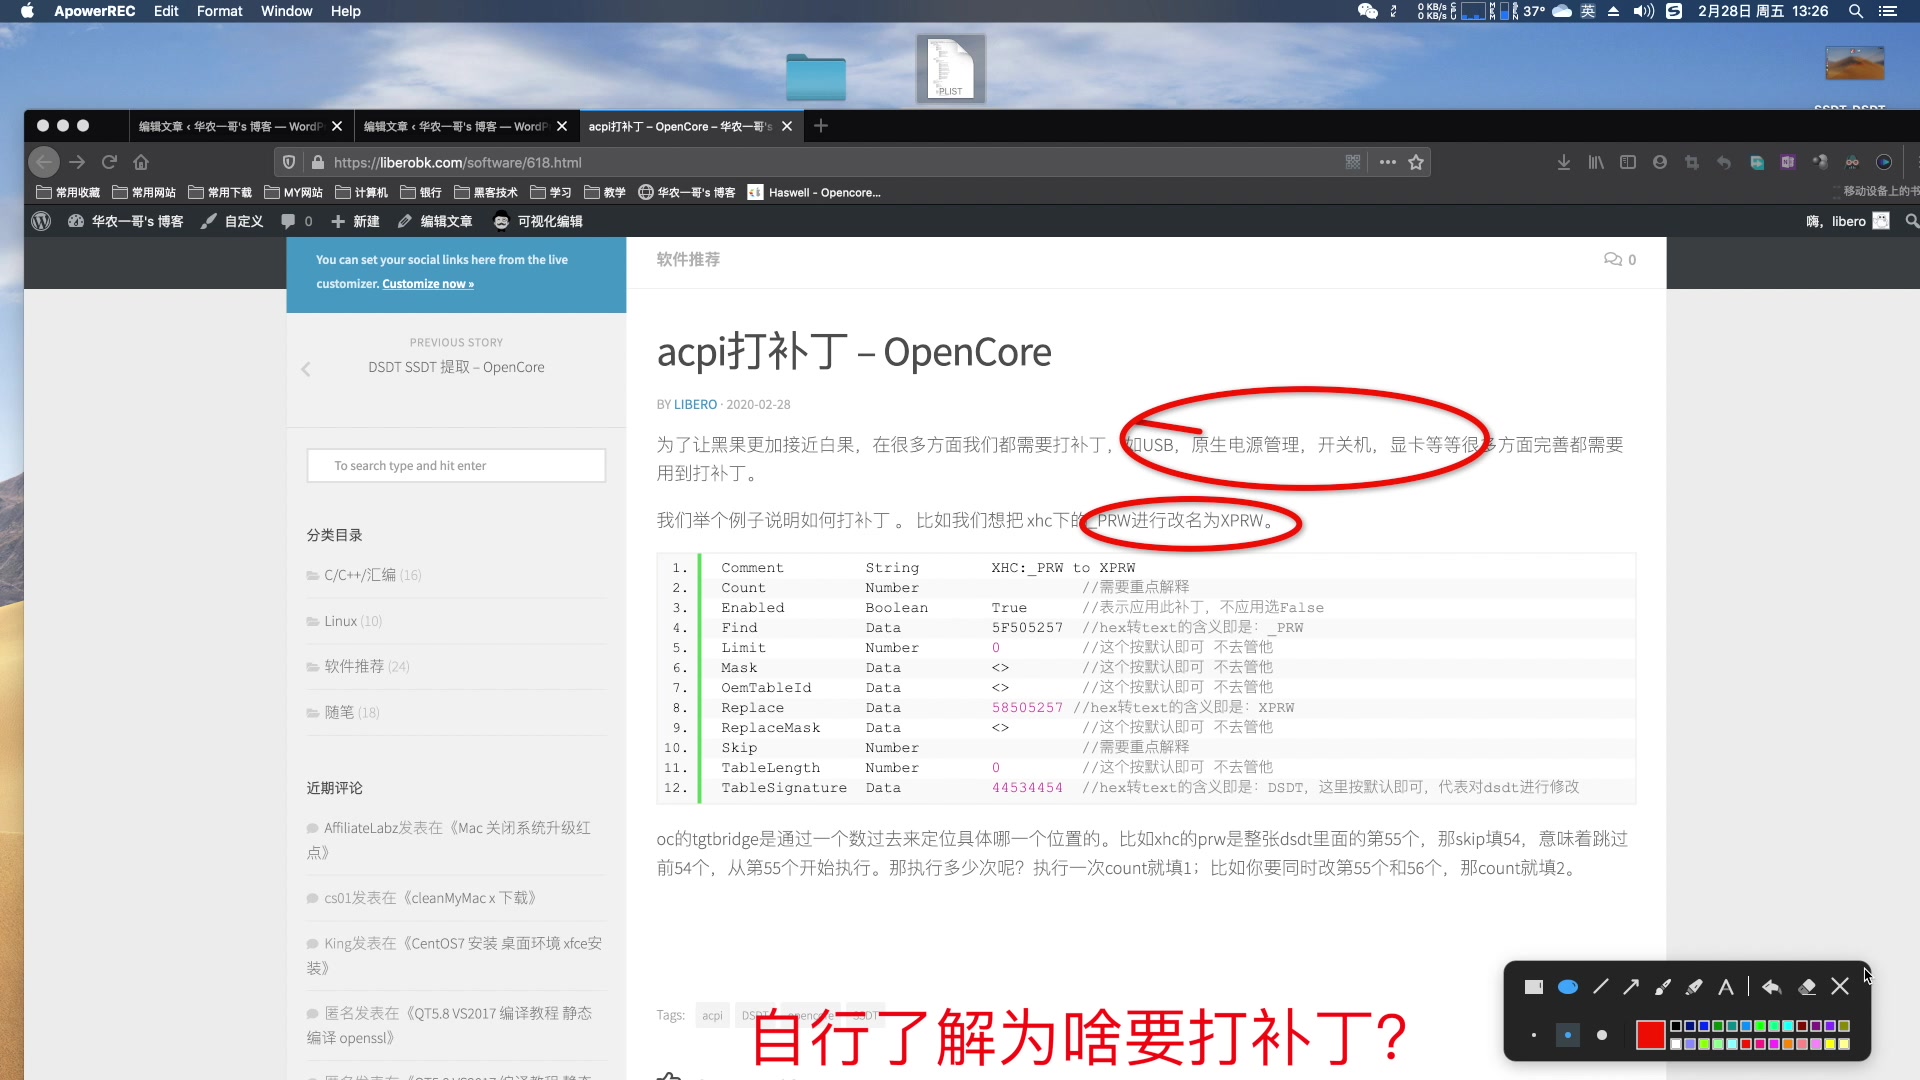Viewport: 1920px width, 1080px height.
Task: Pick the white color swatch
Action: [x=1676, y=1044]
